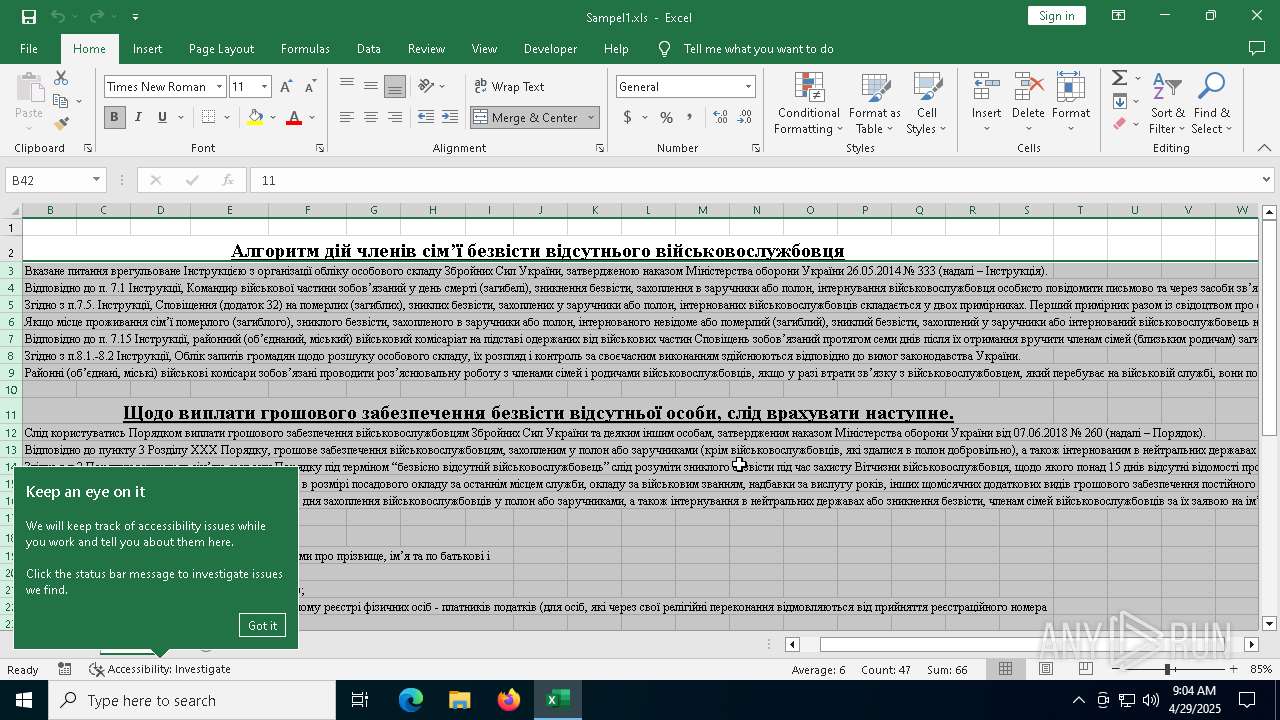Click Insert Function fx icon

(228, 180)
